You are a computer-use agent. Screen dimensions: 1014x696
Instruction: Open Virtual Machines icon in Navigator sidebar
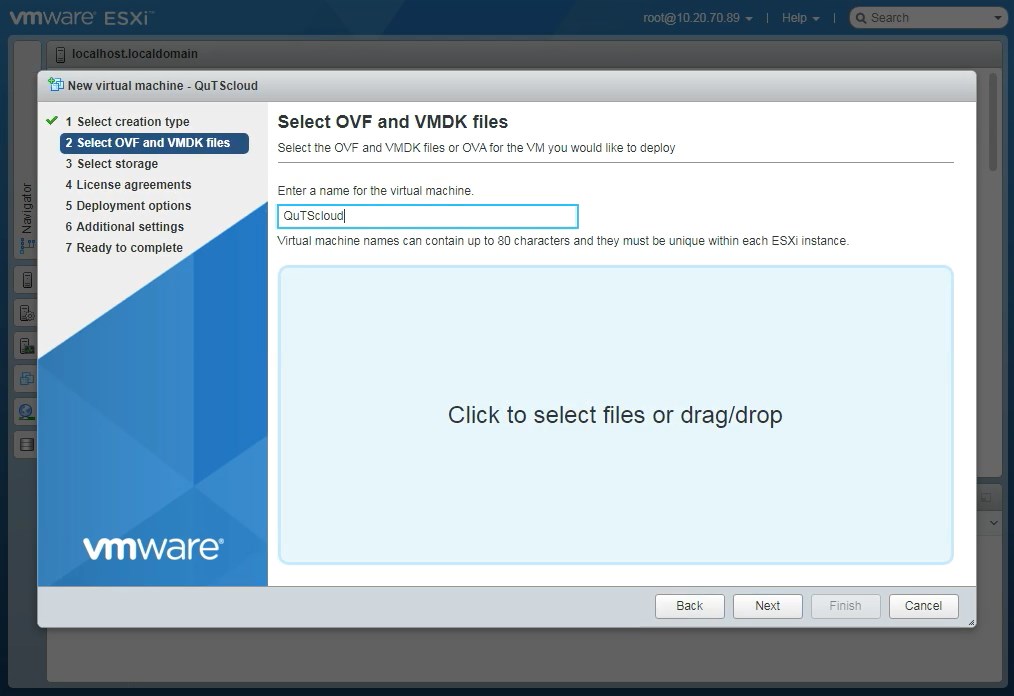click(x=27, y=379)
